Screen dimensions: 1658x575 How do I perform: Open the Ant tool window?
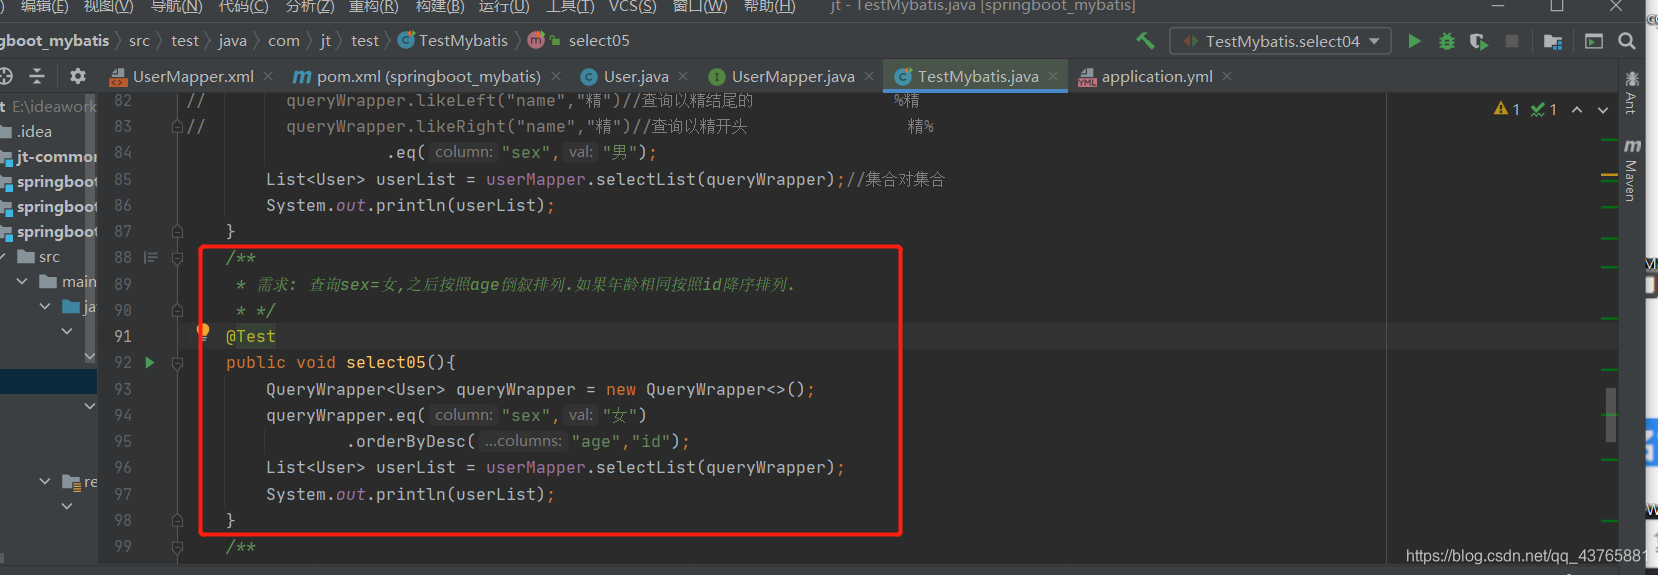1631,92
